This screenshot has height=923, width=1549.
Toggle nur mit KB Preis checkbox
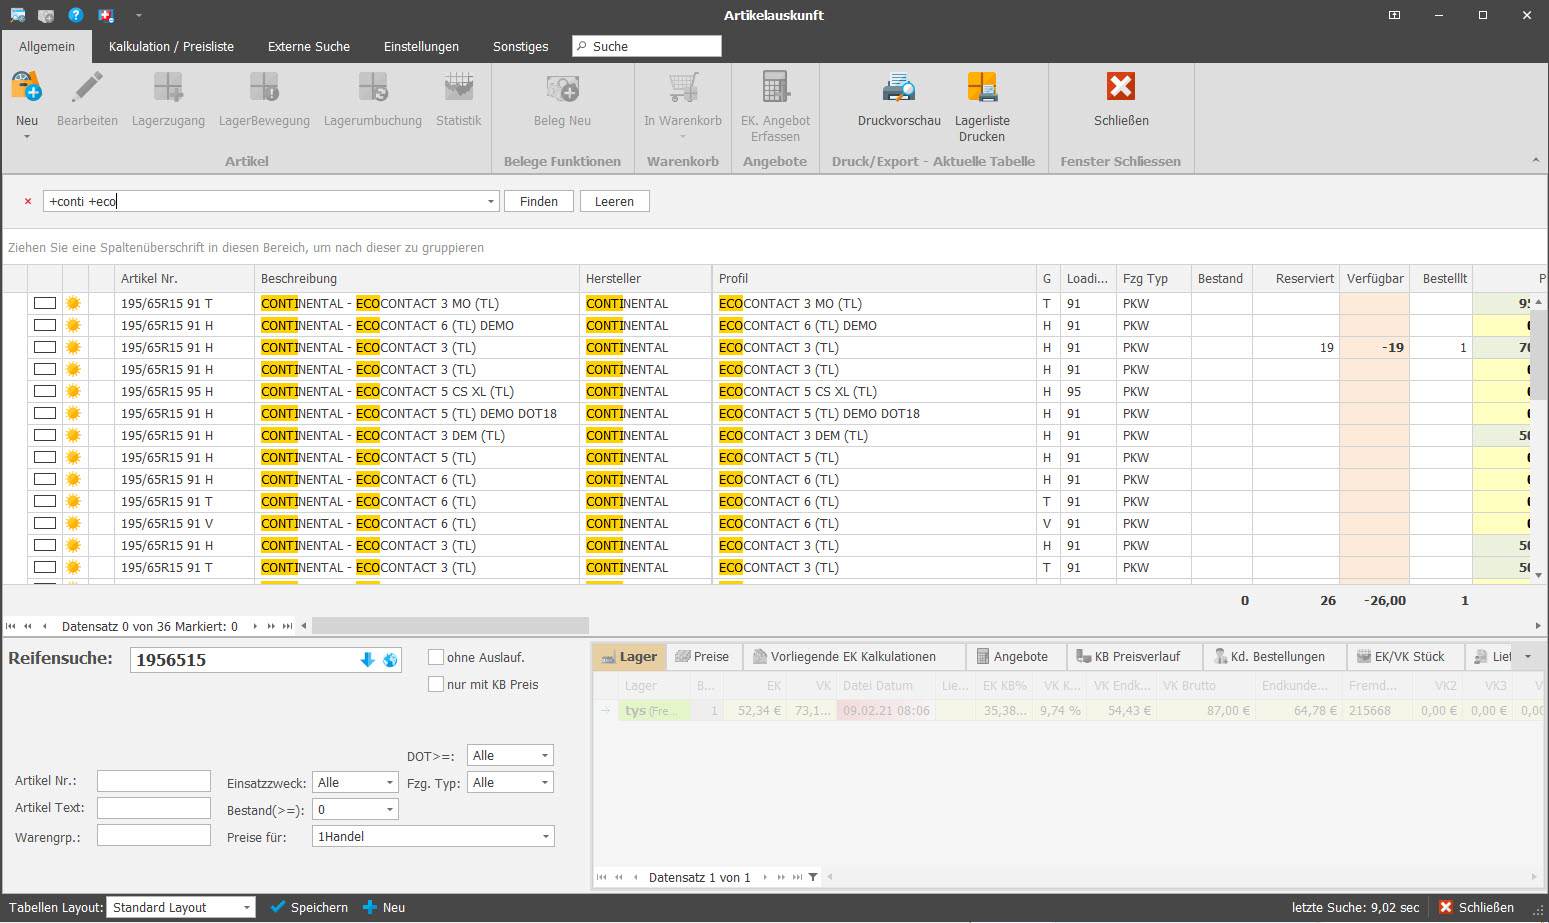coord(436,684)
